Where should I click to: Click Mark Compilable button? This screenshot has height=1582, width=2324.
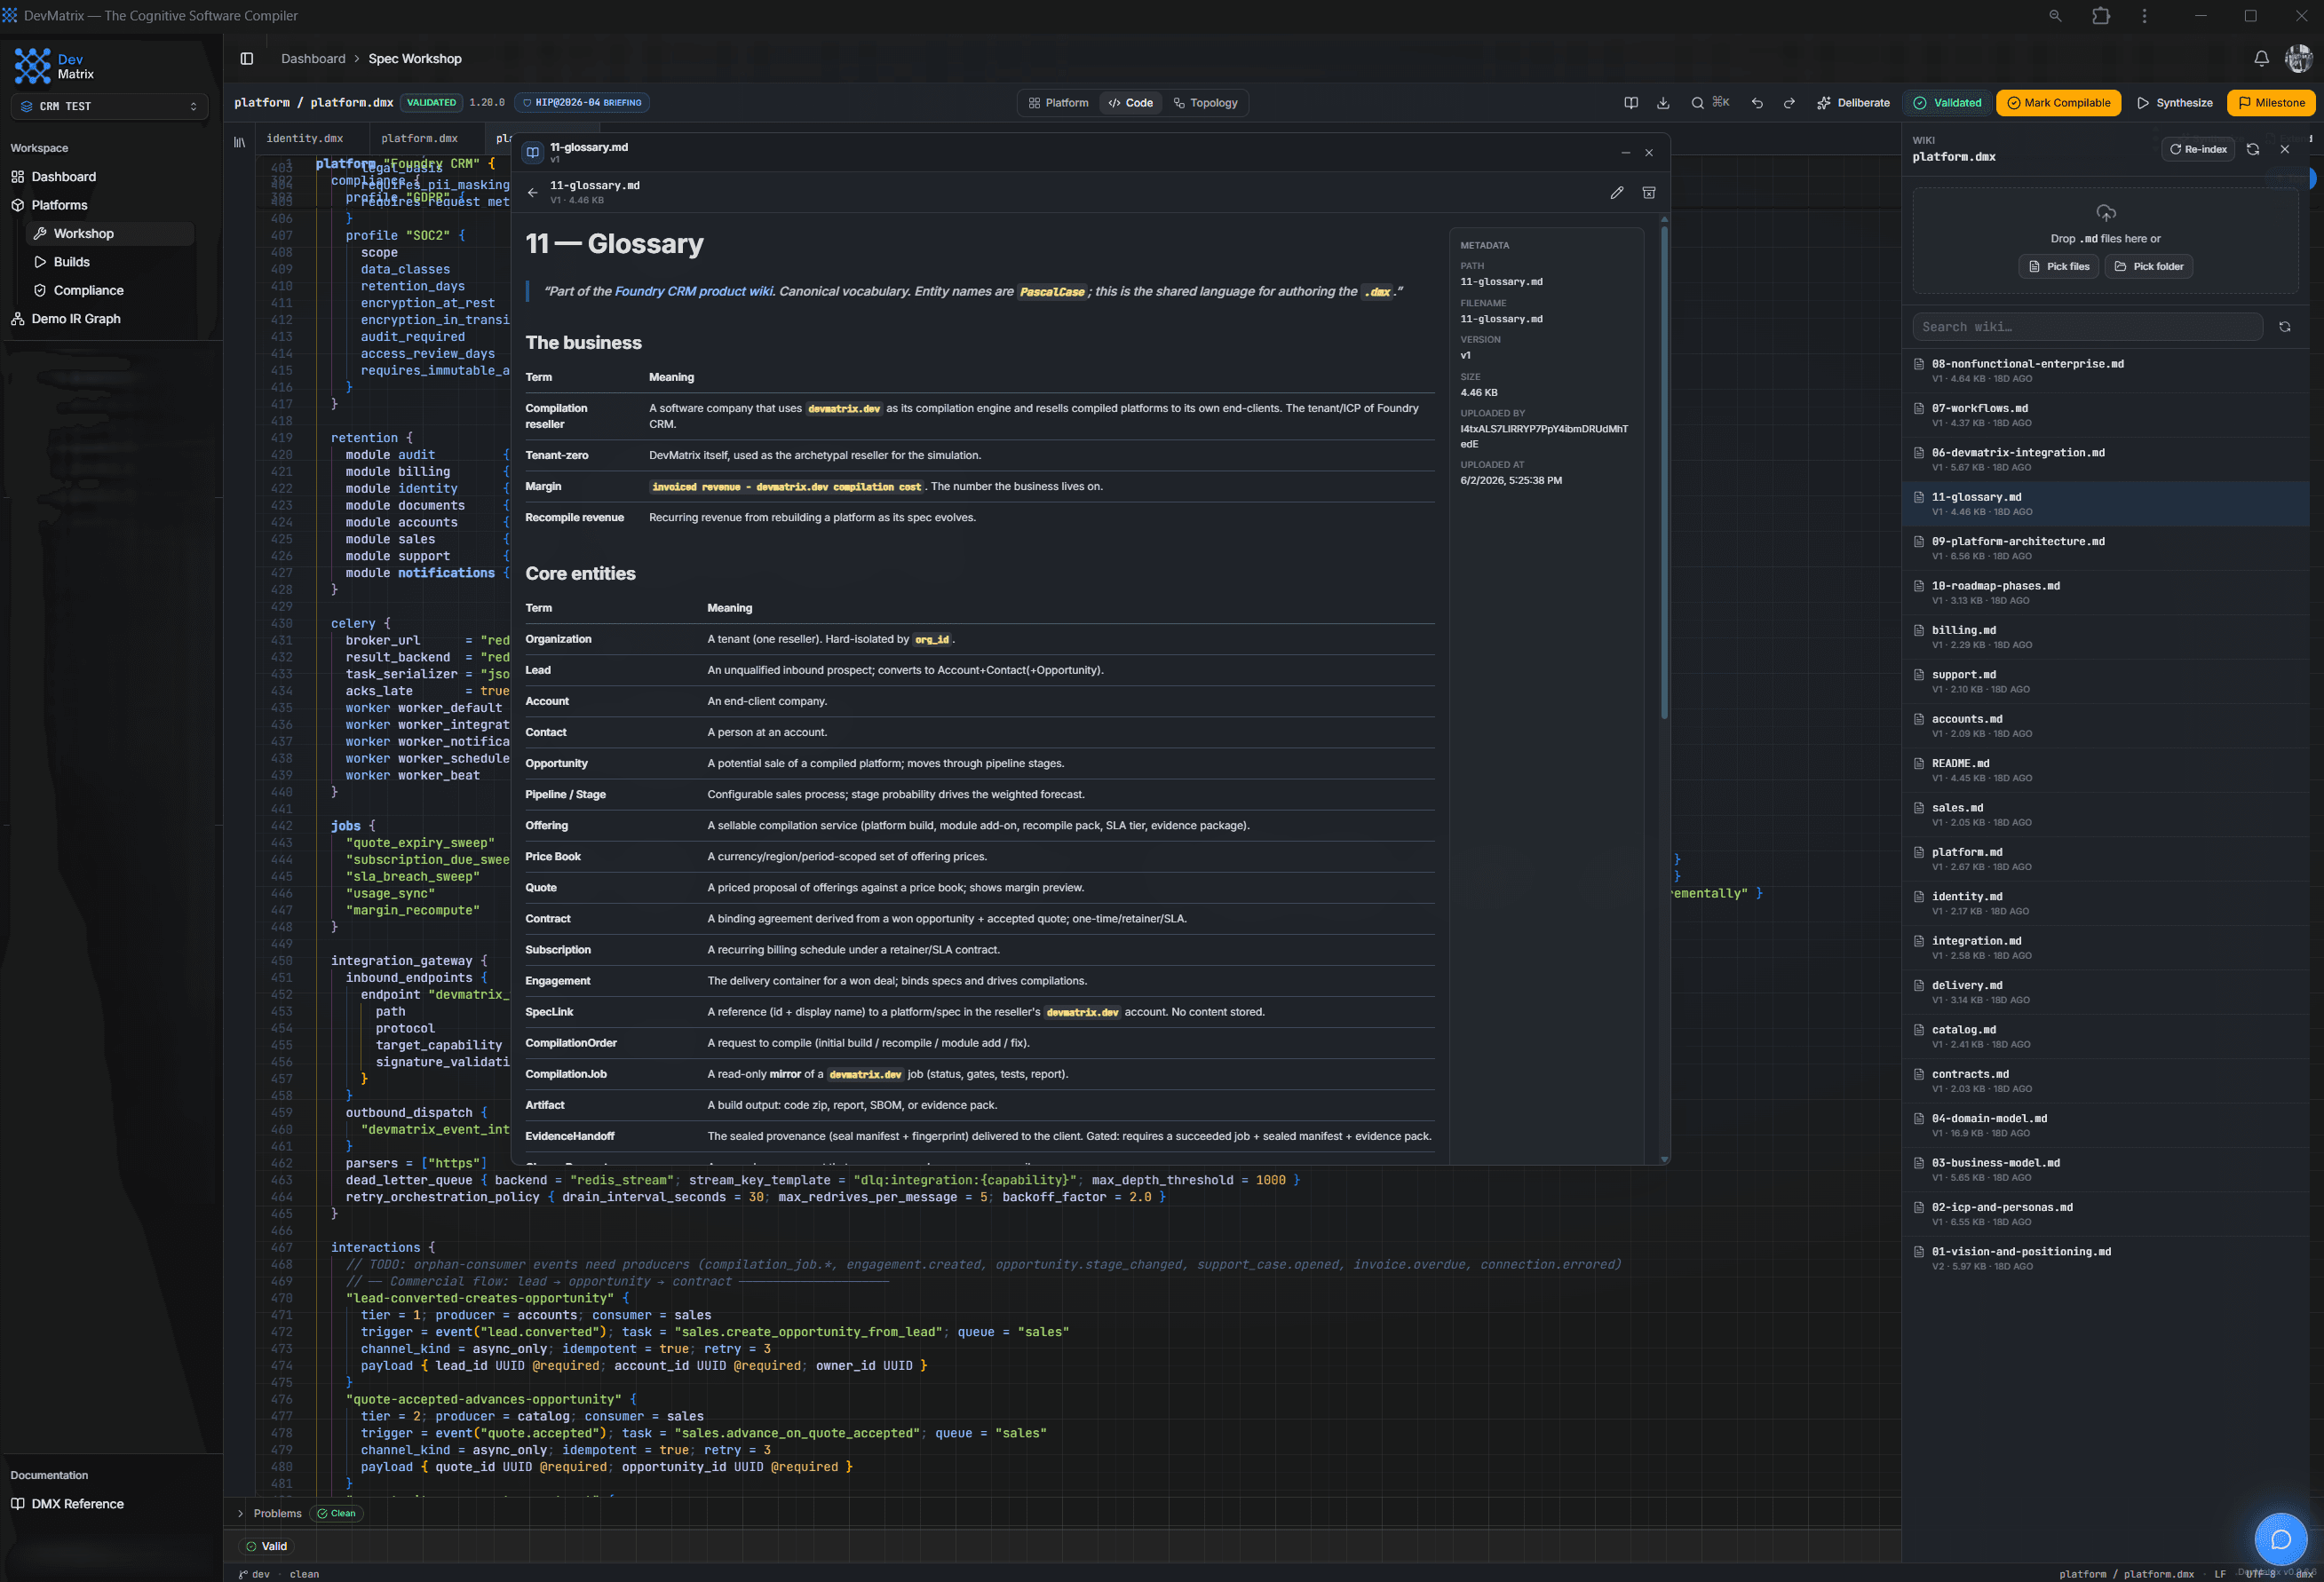click(x=2058, y=103)
